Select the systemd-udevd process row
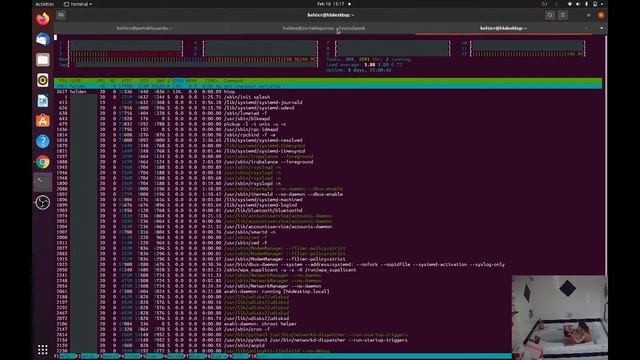 pos(328,108)
